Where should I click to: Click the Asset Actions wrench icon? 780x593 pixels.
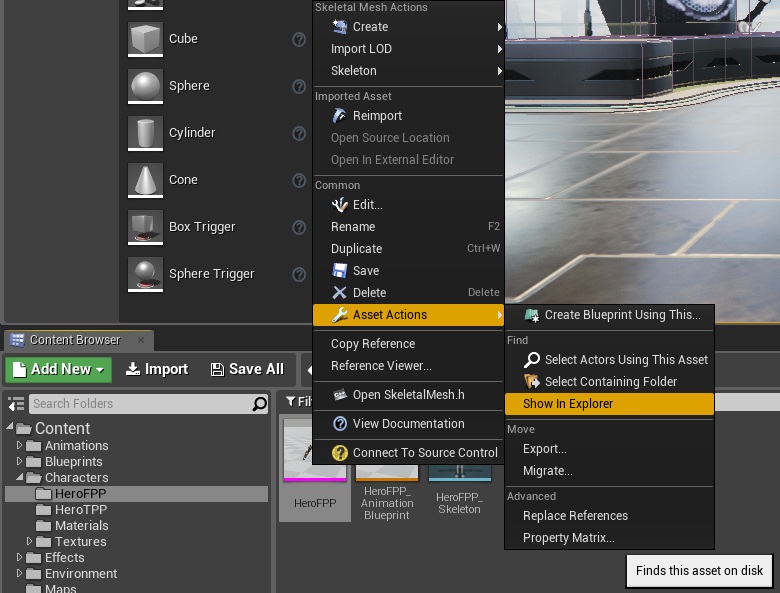point(340,315)
